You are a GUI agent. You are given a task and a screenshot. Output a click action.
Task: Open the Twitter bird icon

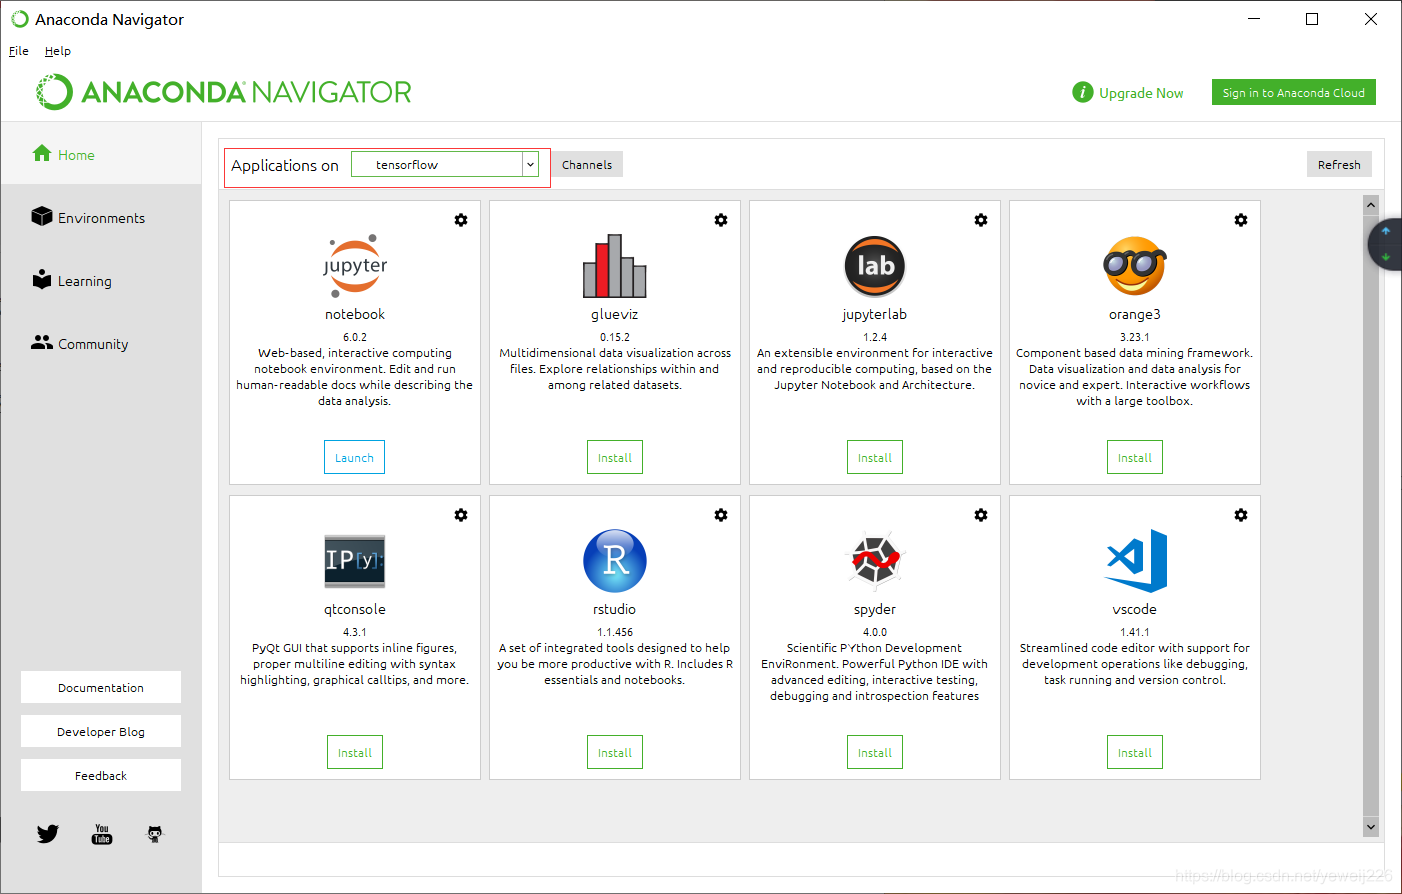(48, 834)
